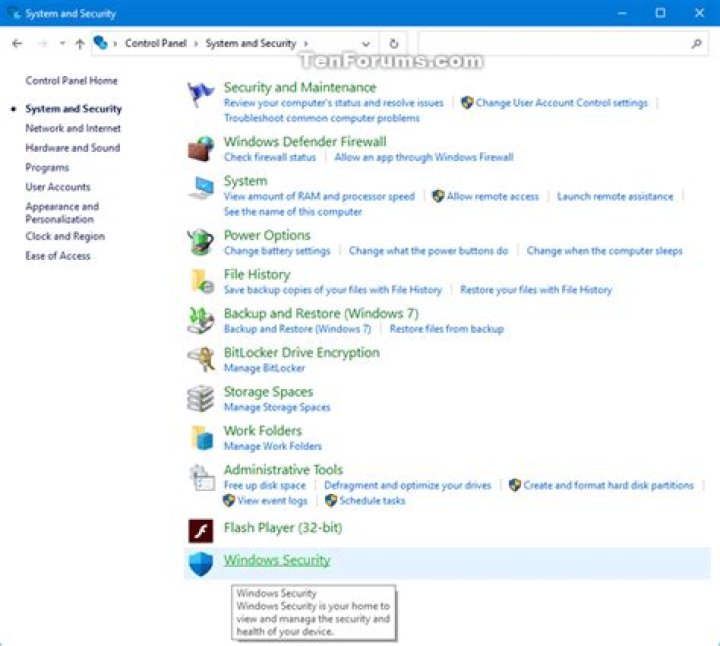Open Appearance and Personalization category
This screenshot has width=720, height=646.
(62, 213)
